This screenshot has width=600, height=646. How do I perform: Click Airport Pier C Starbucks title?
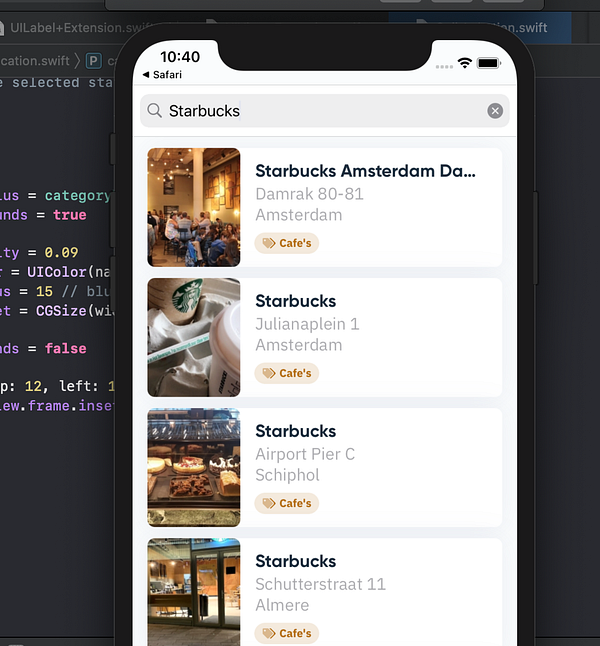tap(295, 431)
